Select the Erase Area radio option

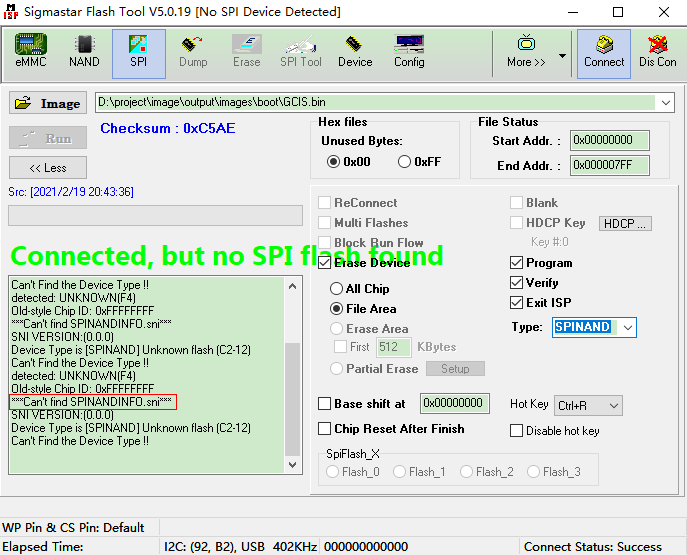(336, 329)
